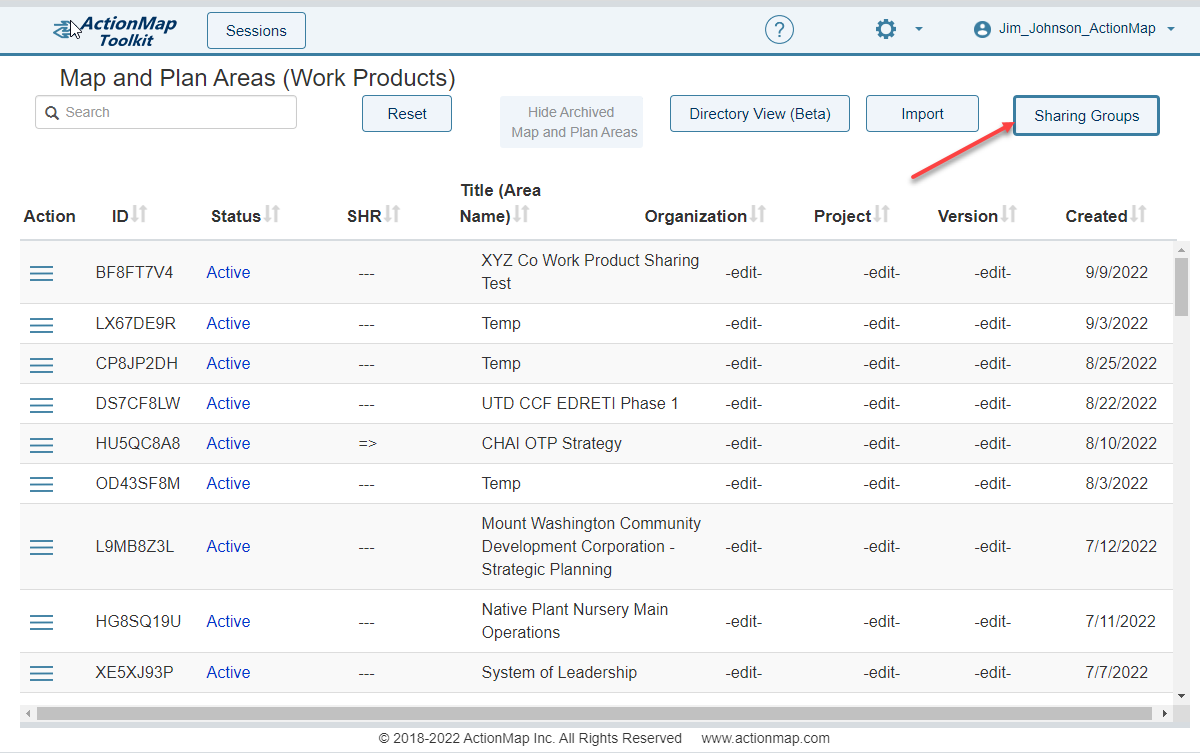Click the => share indicator for HU5QC8A8
Image resolution: width=1200 pixels, height=753 pixels.
pos(367,444)
